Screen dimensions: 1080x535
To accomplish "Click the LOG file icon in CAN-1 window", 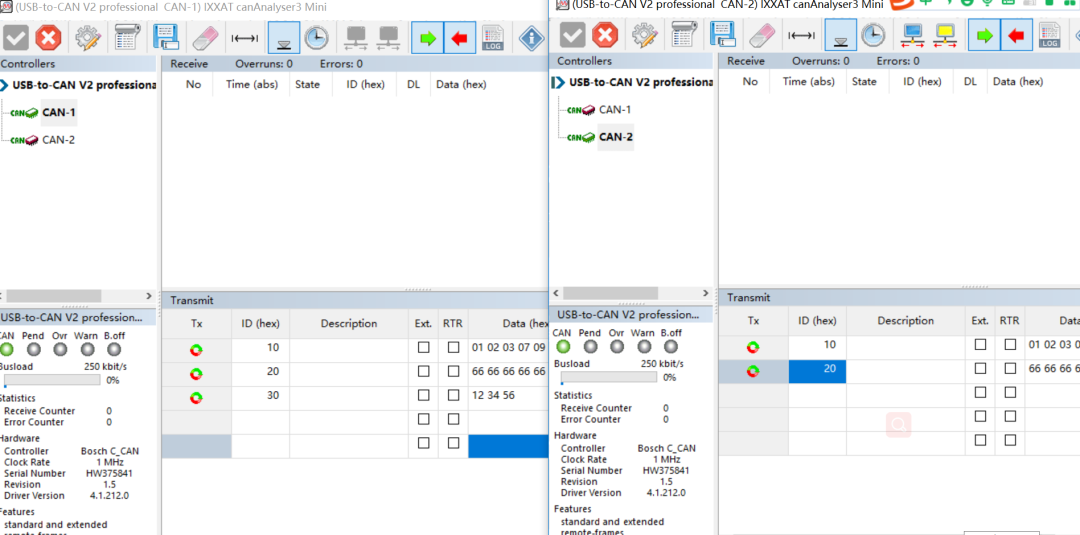I will [x=493, y=37].
